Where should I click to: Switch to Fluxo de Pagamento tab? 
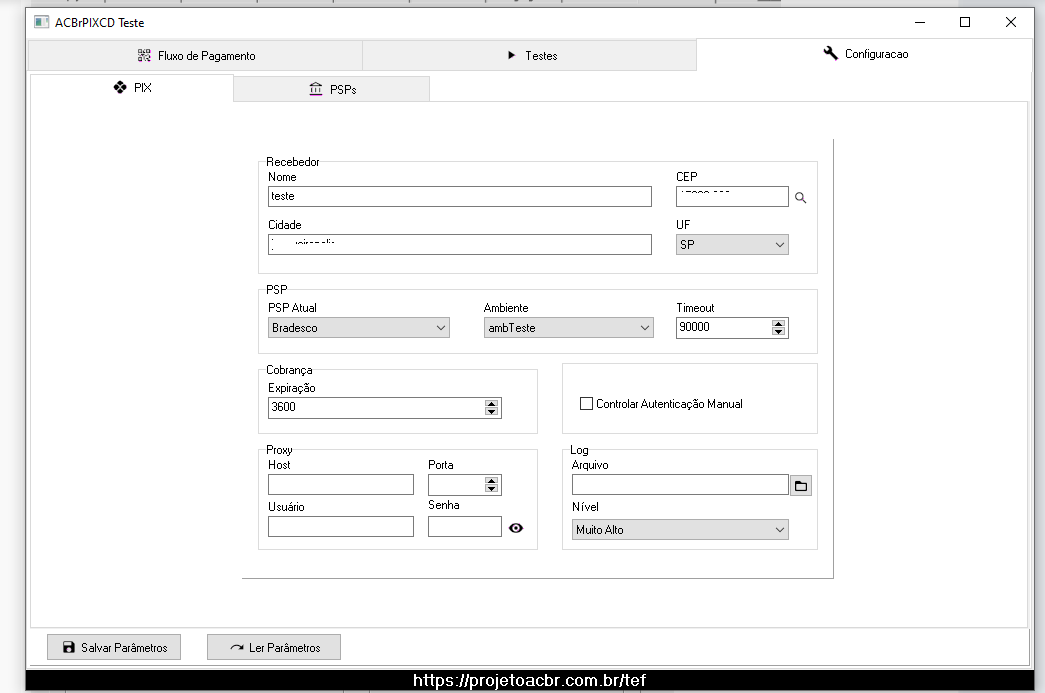196,56
